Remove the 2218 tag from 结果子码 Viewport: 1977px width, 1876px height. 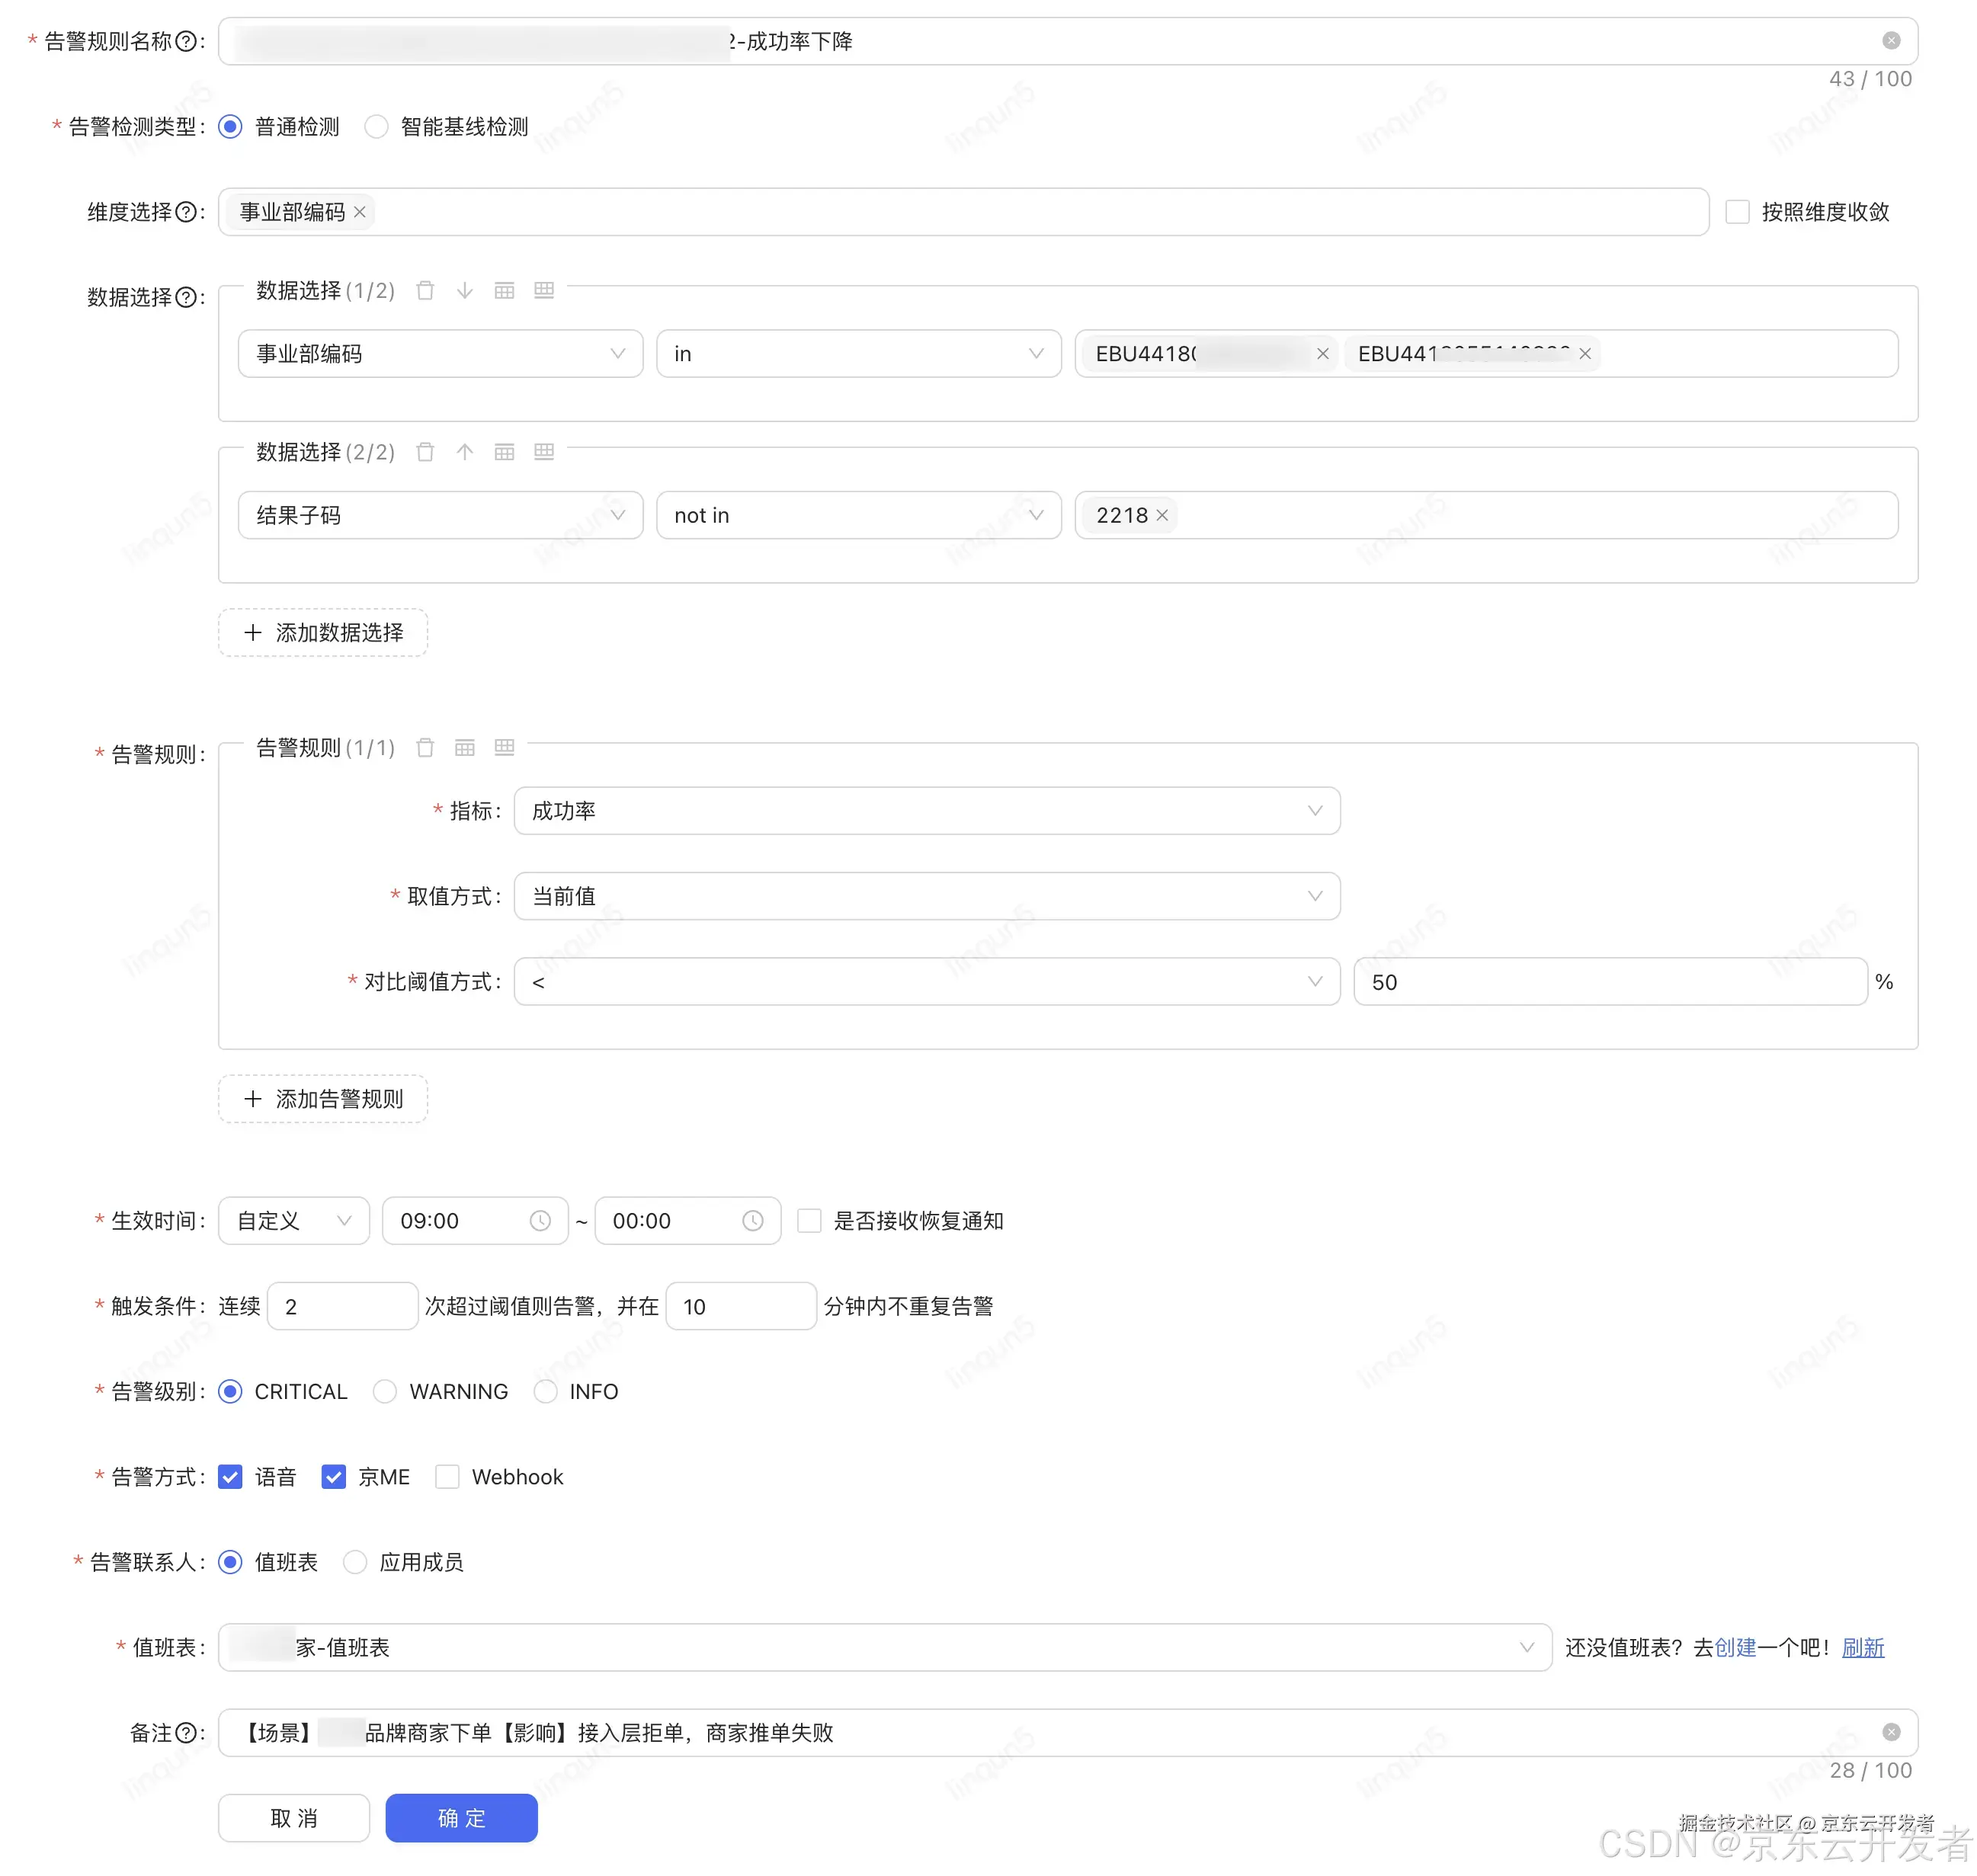pyautogui.click(x=1162, y=515)
